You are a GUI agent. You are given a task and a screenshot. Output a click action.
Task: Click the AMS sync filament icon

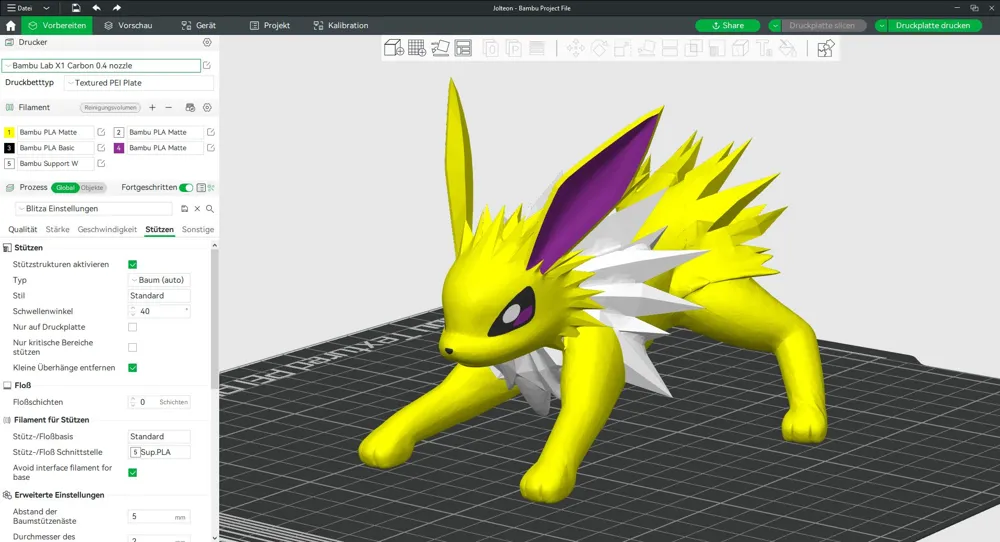pyautogui.click(x=190, y=108)
